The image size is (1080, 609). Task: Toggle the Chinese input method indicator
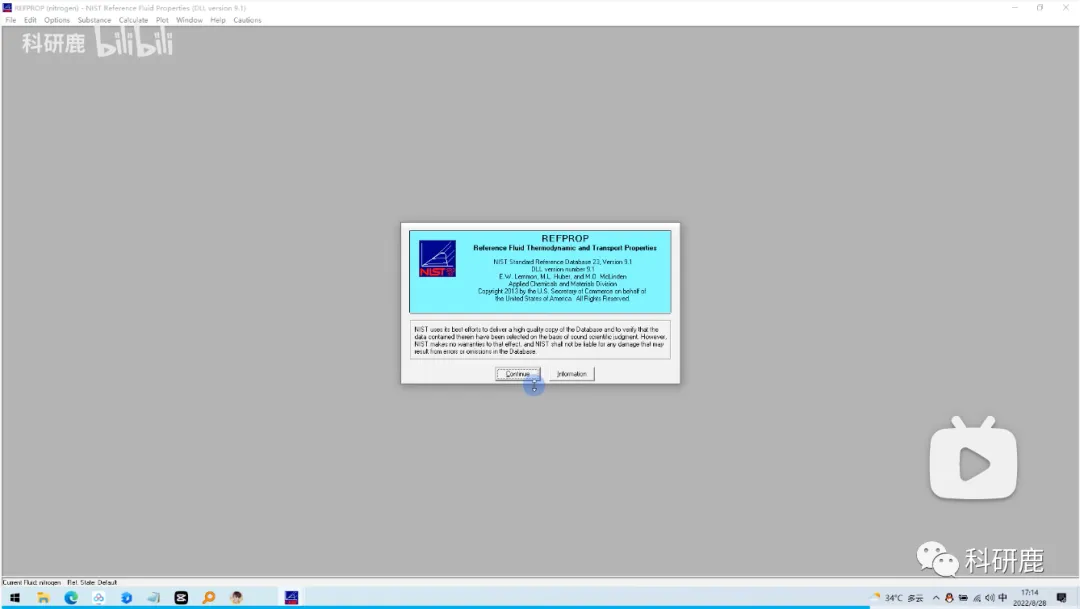point(1003,598)
